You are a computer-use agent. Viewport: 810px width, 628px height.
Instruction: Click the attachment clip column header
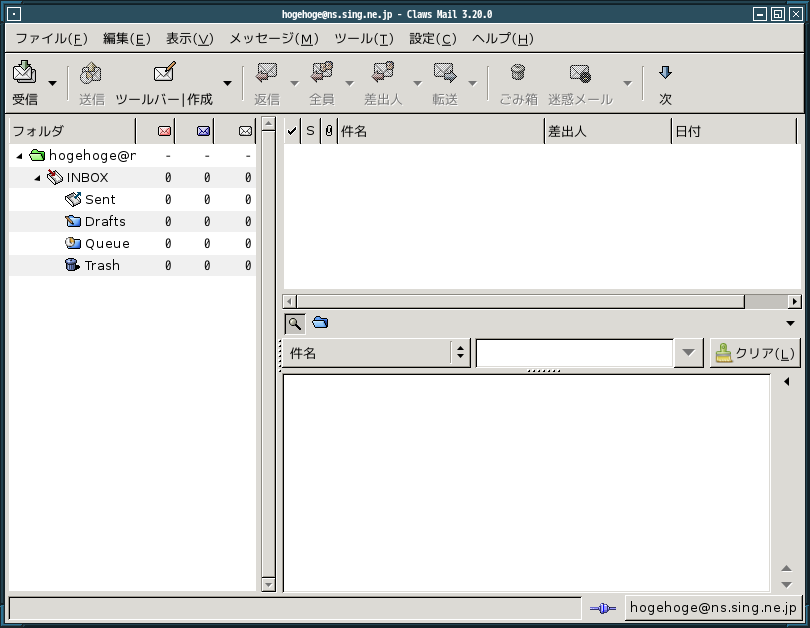point(329,131)
